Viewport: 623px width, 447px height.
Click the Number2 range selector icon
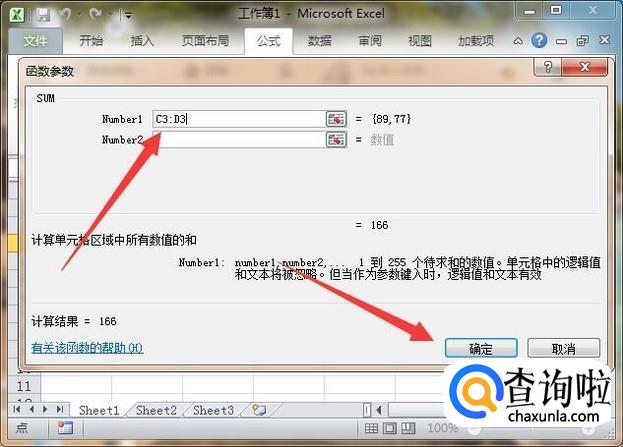tap(336, 139)
